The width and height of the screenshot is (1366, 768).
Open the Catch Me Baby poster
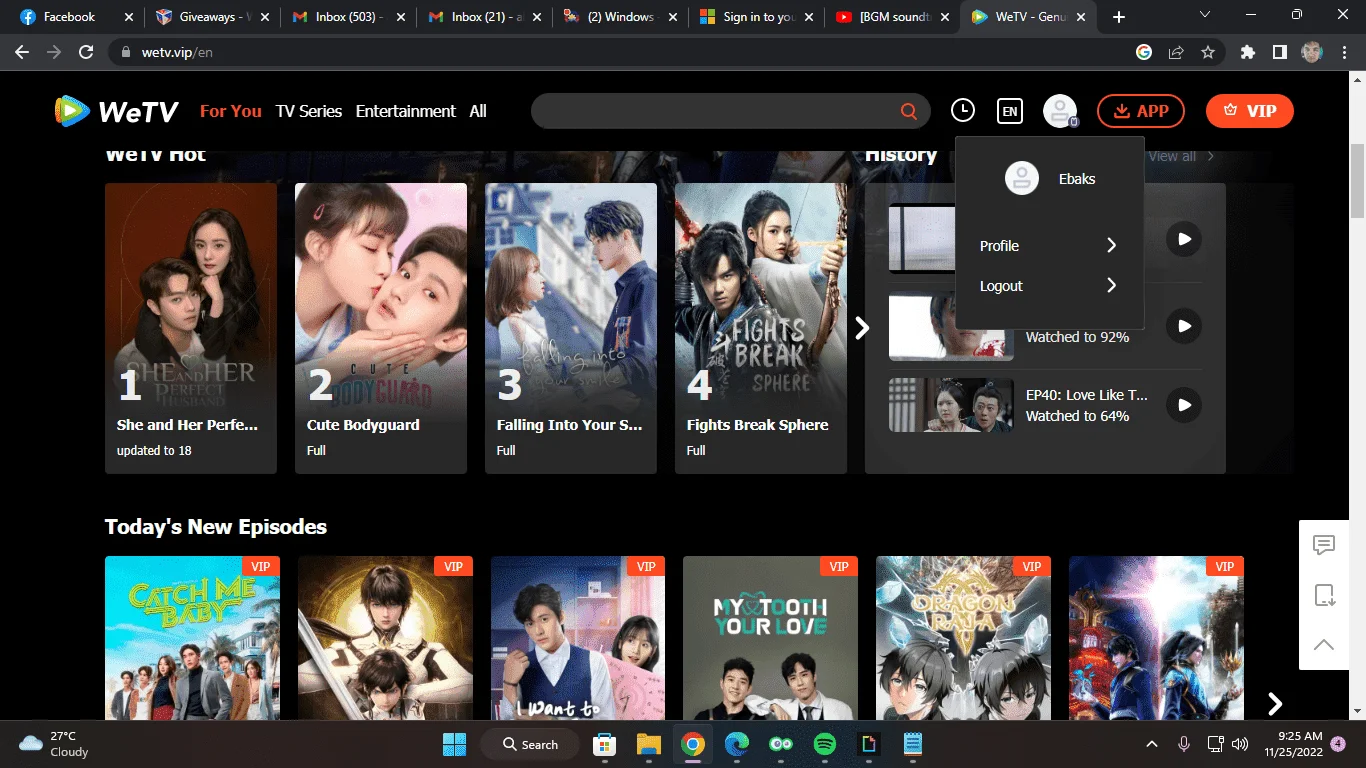pyautogui.click(x=192, y=638)
